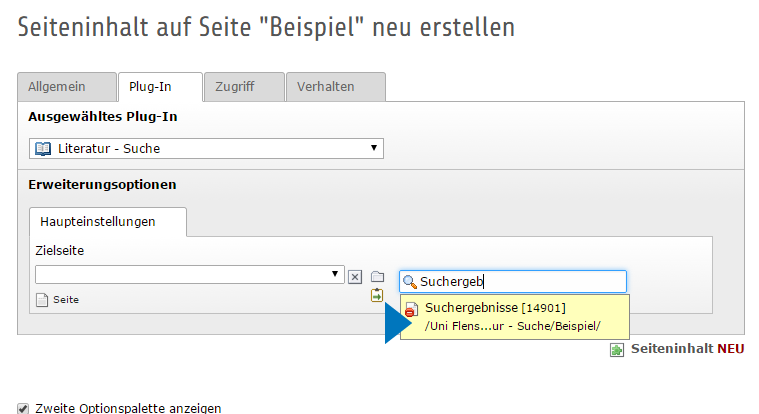This screenshot has width=759, height=414.
Task: Click the Seite page document icon
Action: point(42,299)
